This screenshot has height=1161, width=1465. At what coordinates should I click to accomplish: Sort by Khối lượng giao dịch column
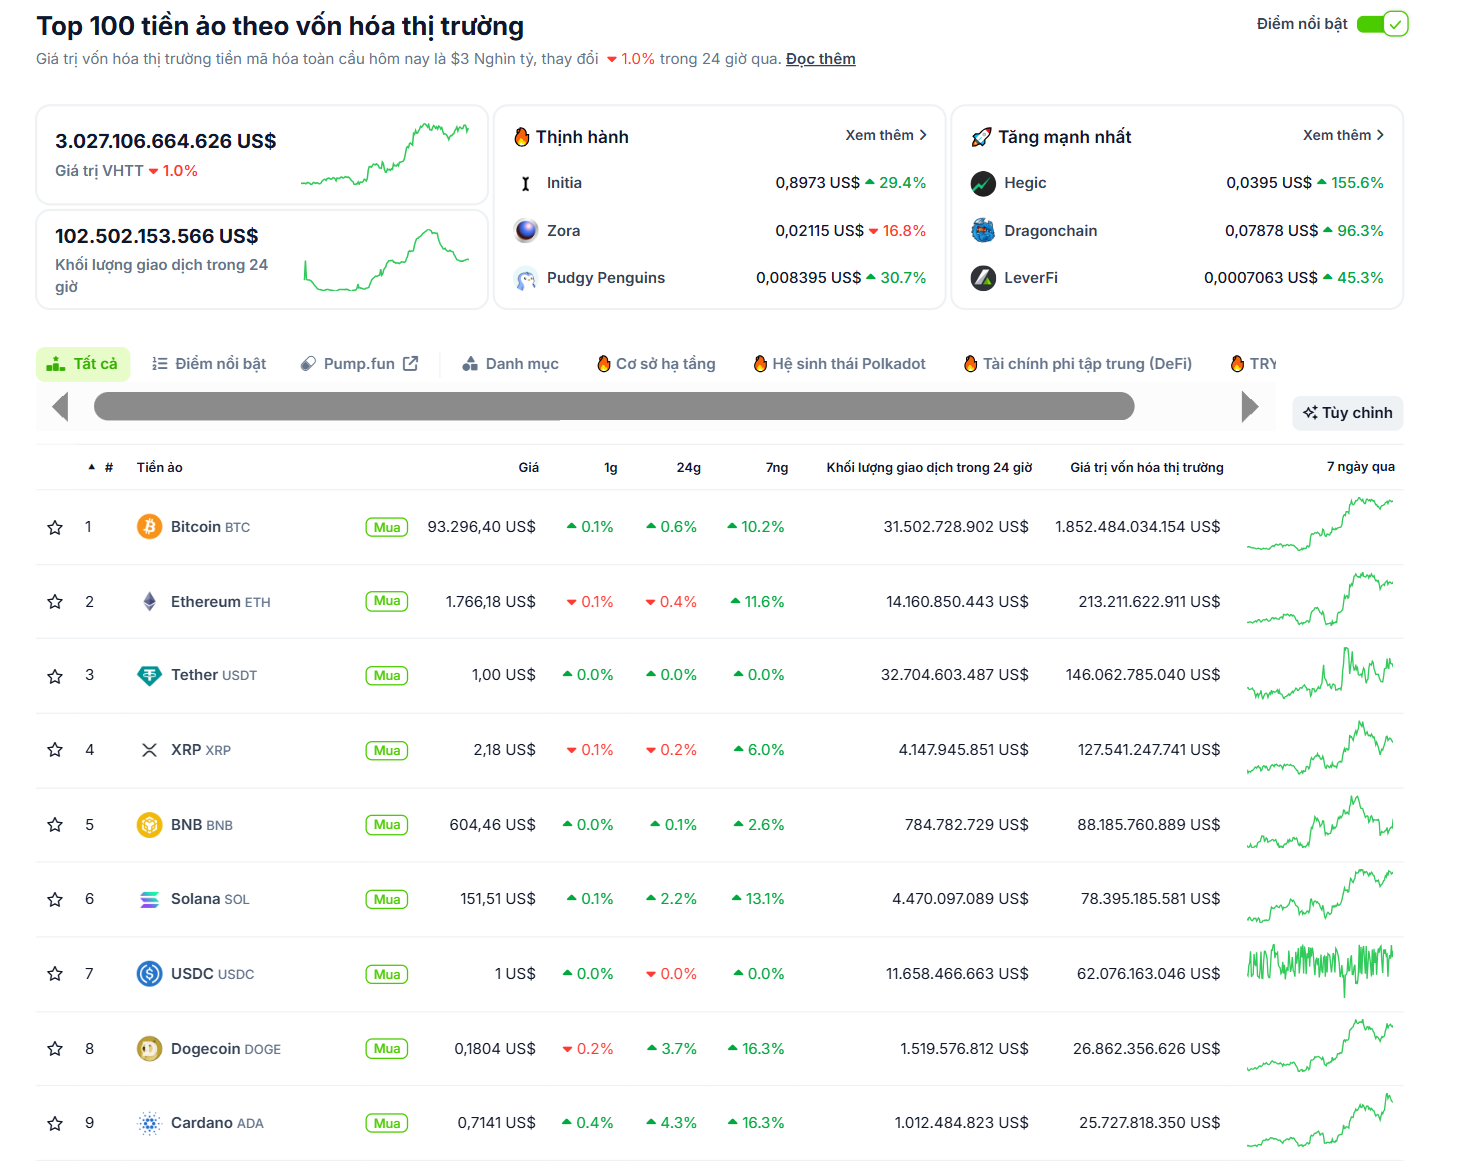tap(929, 467)
